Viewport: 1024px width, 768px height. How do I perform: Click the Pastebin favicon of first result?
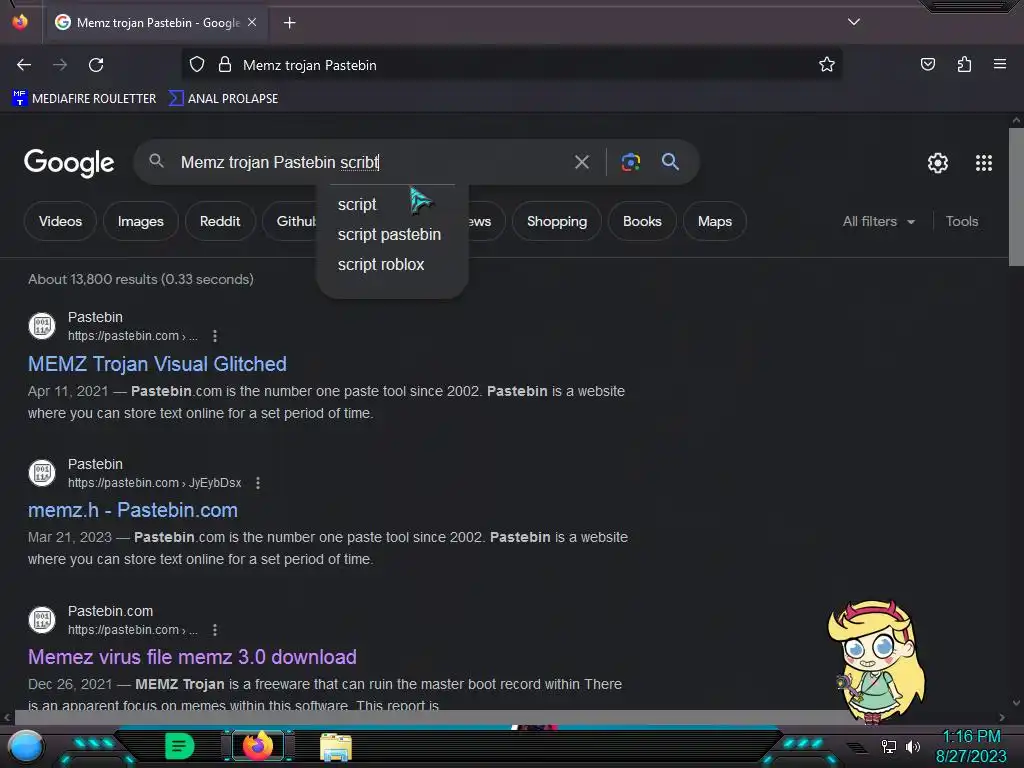(42, 326)
